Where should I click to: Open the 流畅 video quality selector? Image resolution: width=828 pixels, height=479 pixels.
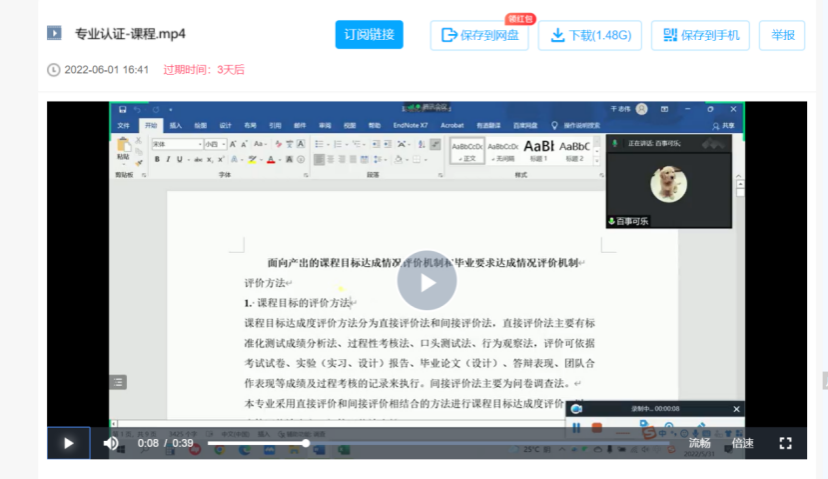[x=699, y=443]
